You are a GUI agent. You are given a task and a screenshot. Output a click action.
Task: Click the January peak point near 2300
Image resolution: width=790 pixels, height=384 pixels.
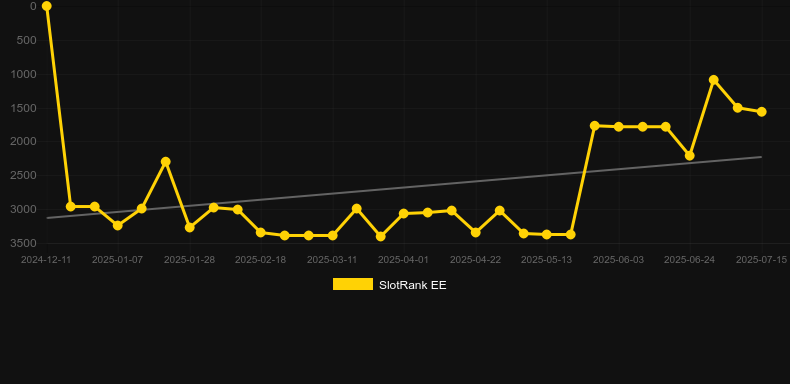165,161
